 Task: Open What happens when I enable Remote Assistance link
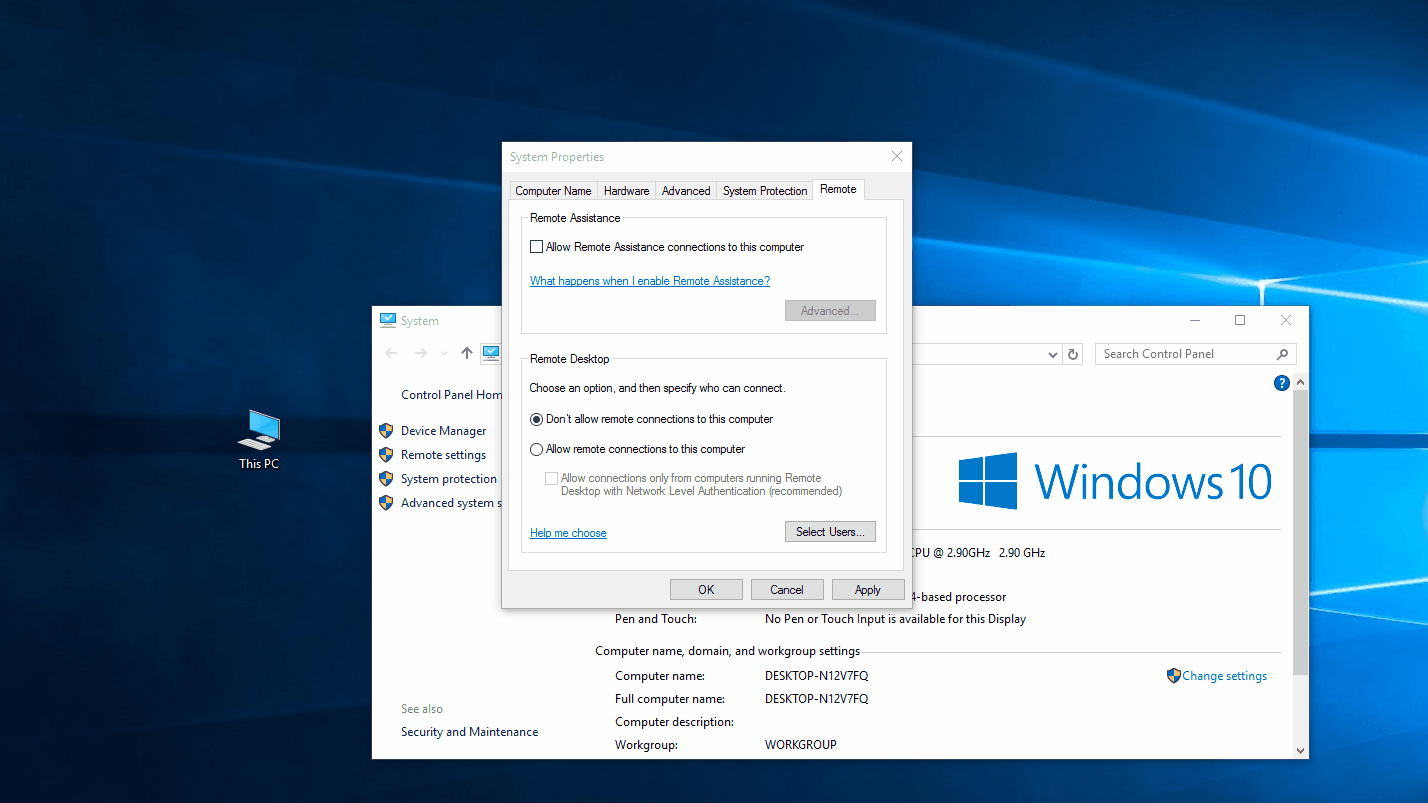[x=650, y=281]
